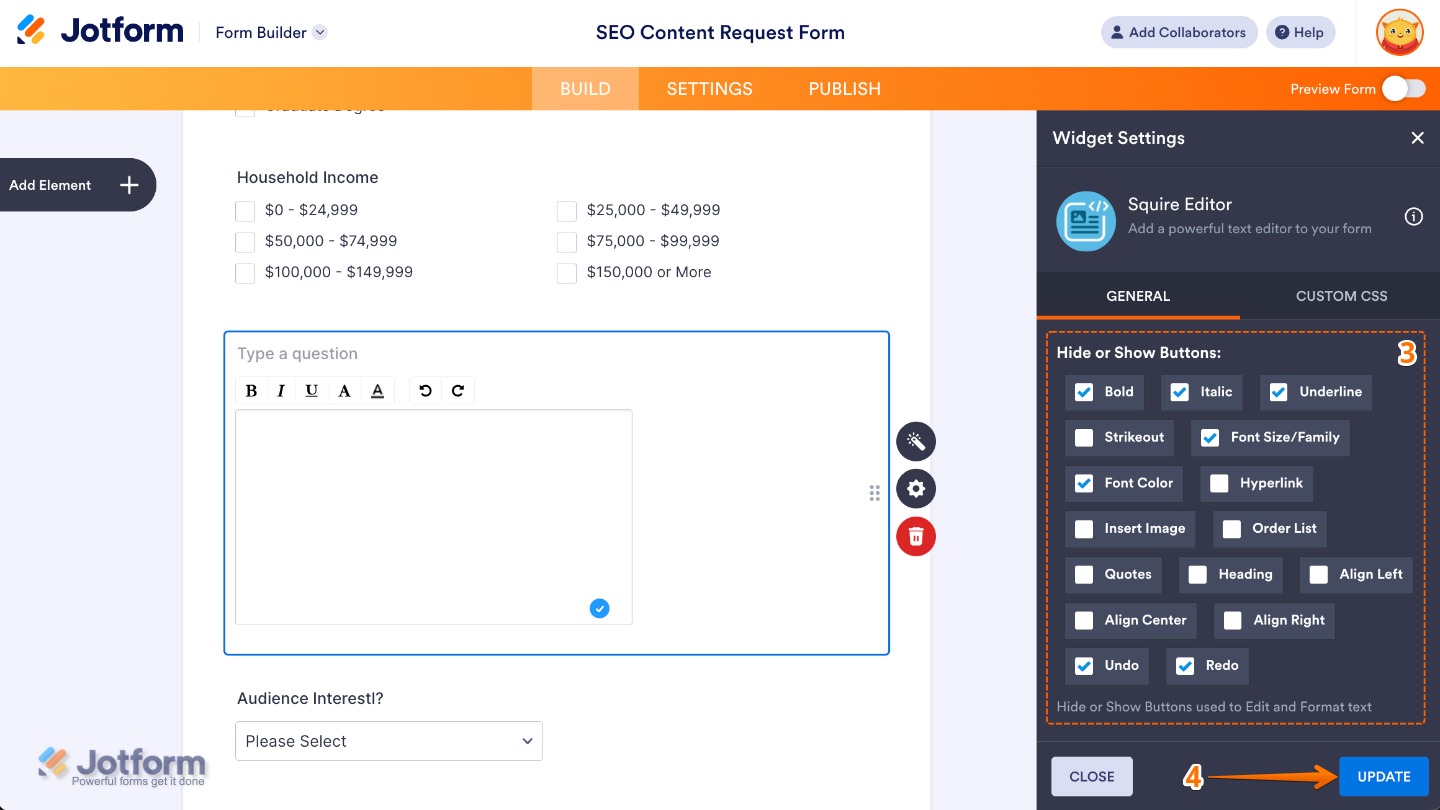Click the editor Redo arrow icon
The width and height of the screenshot is (1440, 810).
[x=458, y=391]
